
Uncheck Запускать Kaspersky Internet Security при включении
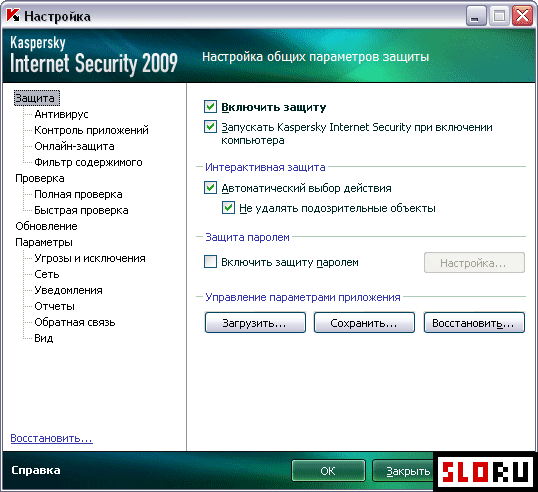(x=210, y=127)
